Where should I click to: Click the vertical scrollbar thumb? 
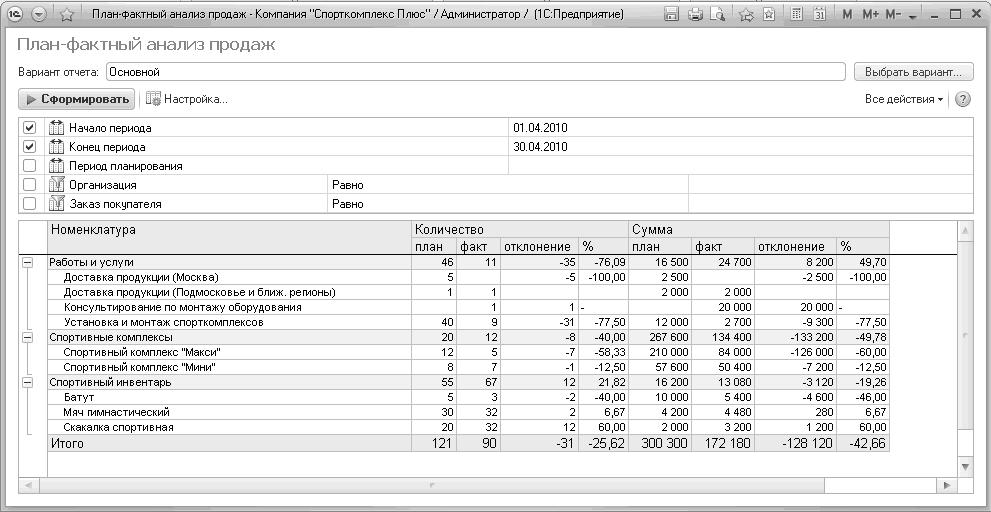[x=965, y=336]
